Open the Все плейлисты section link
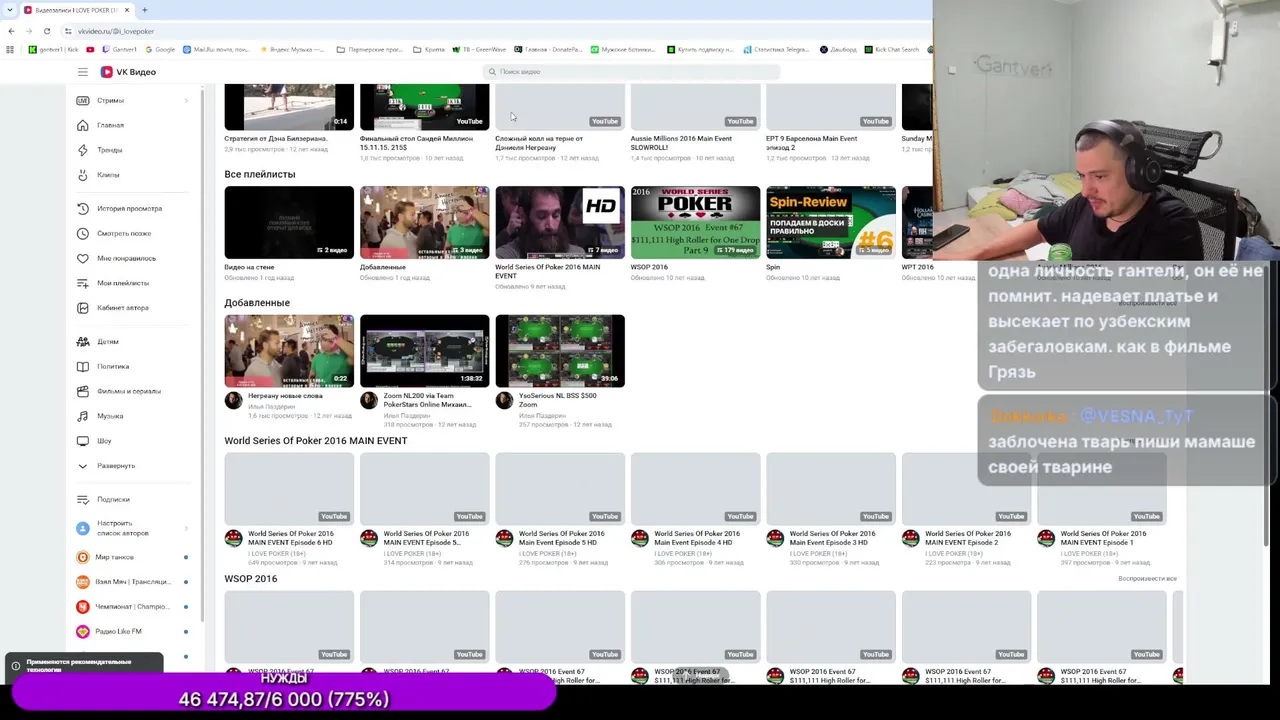1280x720 pixels. (x=260, y=174)
